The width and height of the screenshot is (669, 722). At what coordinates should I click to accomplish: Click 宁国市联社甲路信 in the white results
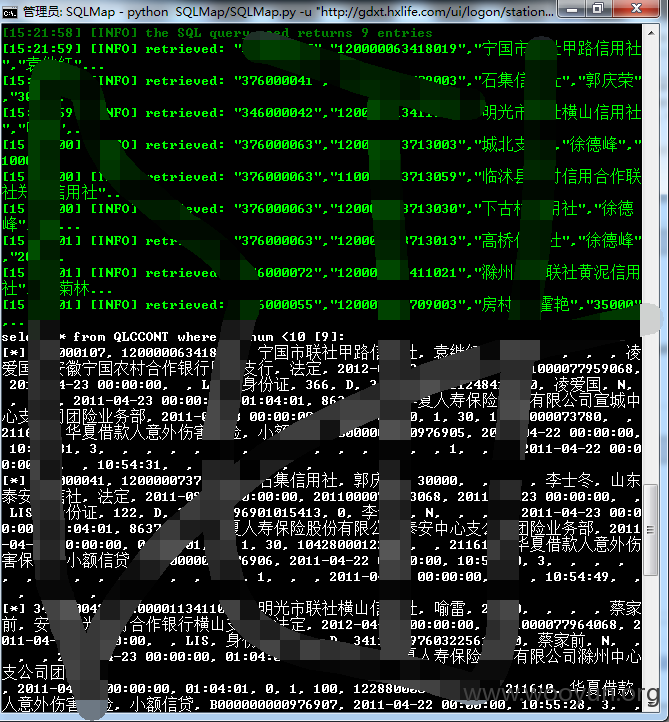pyautogui.click(x=319, y=353)
